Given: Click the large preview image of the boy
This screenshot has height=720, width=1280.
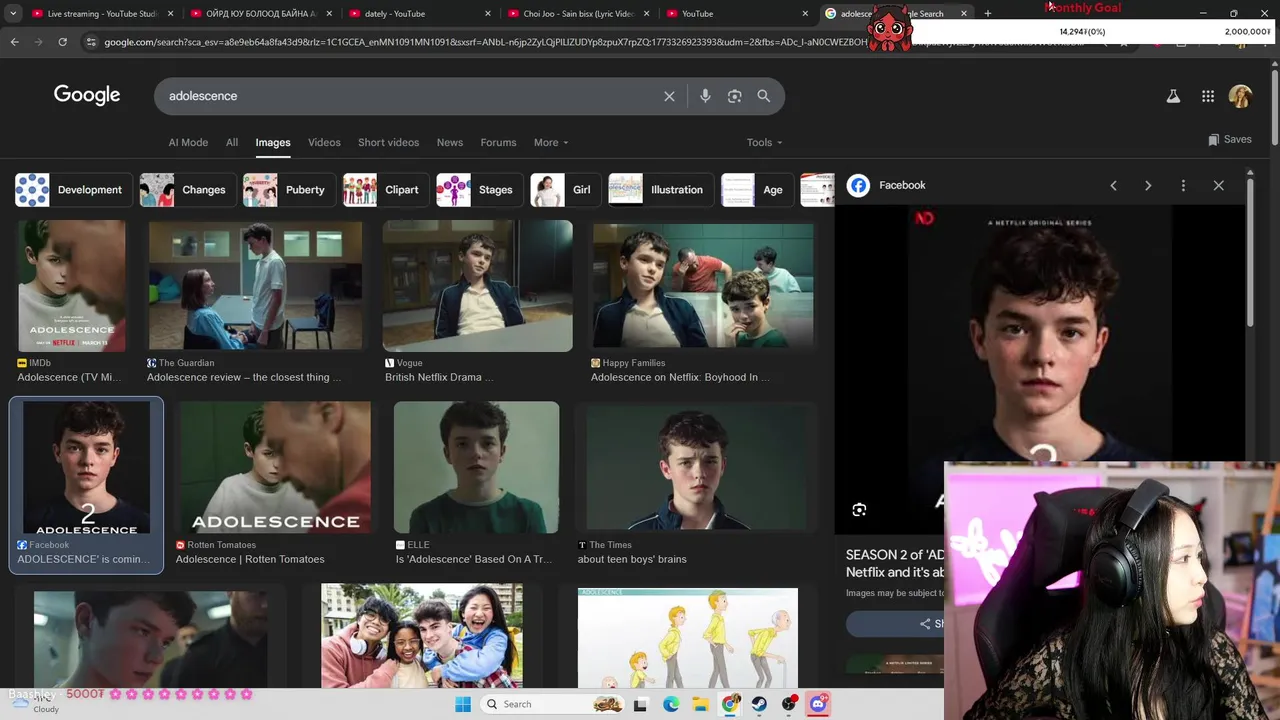Looking at the screenshot, I should point(1040,335).
